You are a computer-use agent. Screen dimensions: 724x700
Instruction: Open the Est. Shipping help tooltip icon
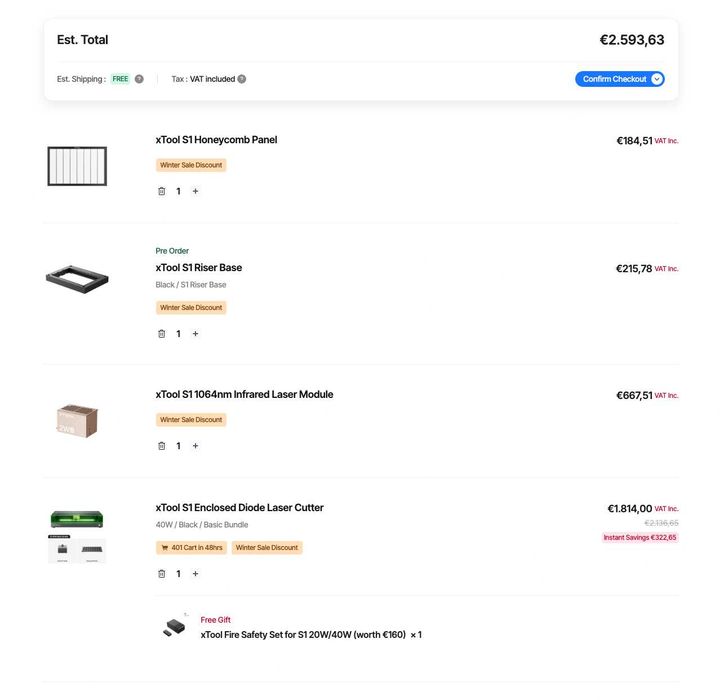(139, 79)
